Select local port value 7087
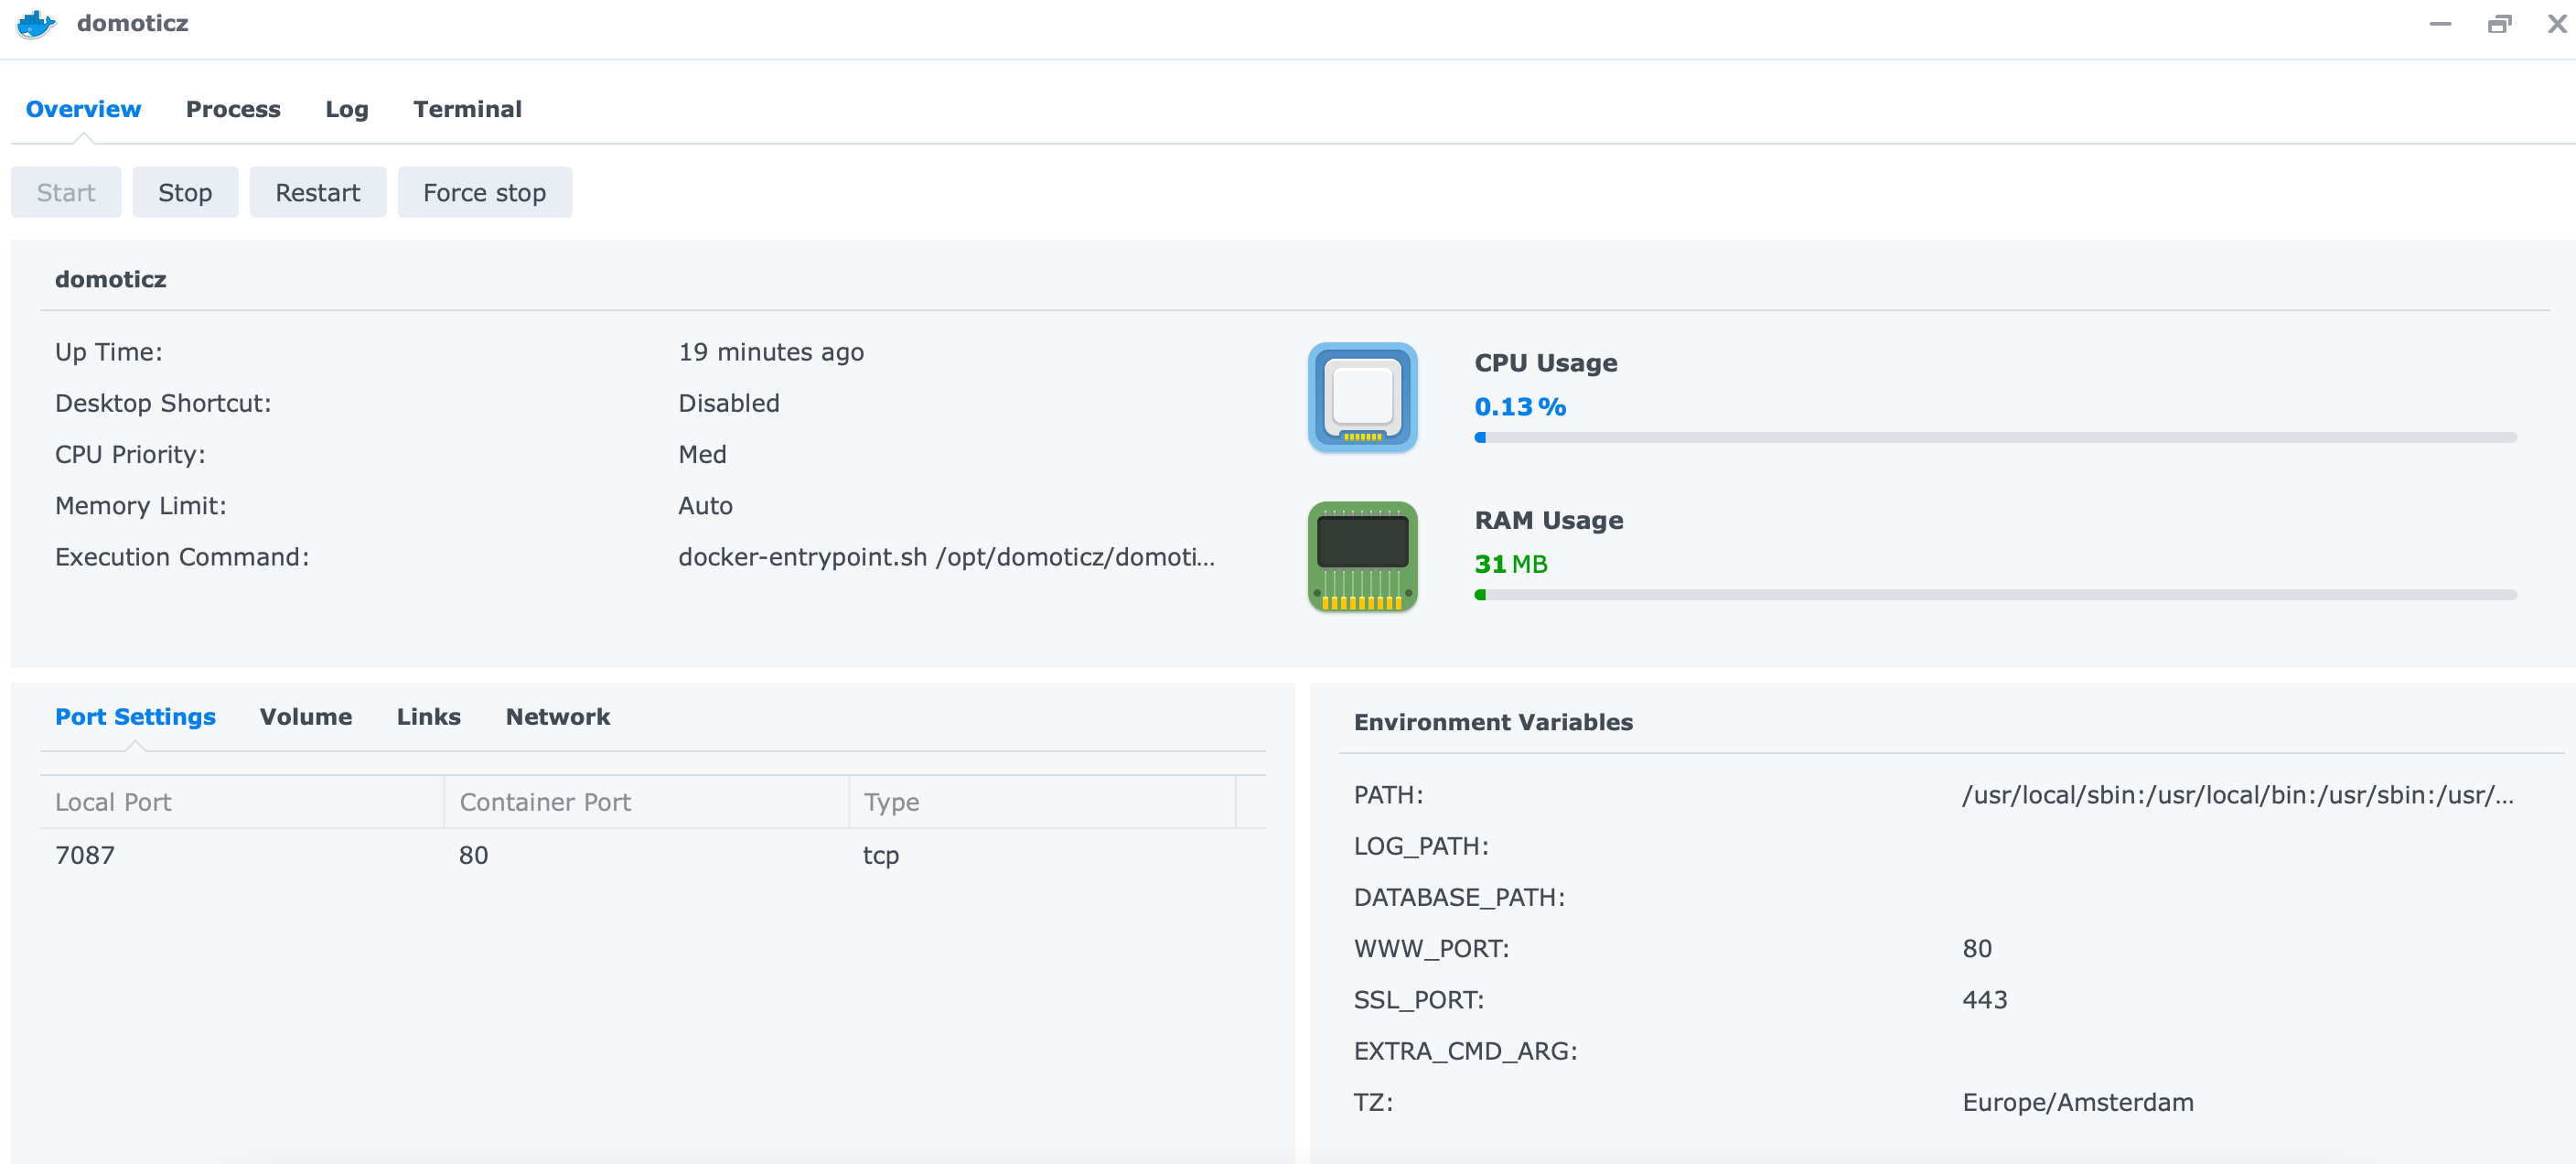 [x=85, y=855]
